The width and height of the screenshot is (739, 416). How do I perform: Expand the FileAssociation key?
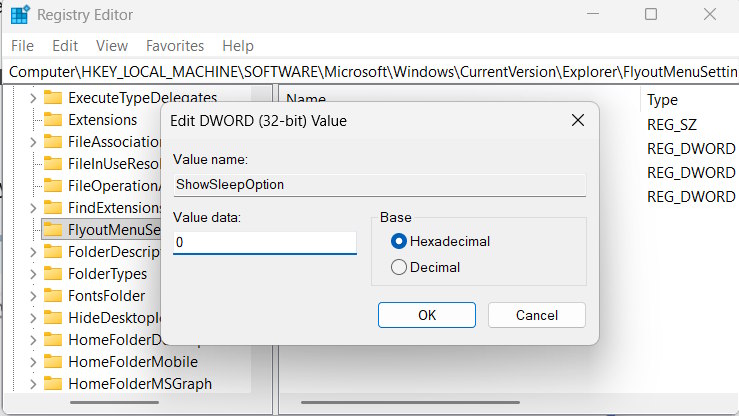(33, 142)
